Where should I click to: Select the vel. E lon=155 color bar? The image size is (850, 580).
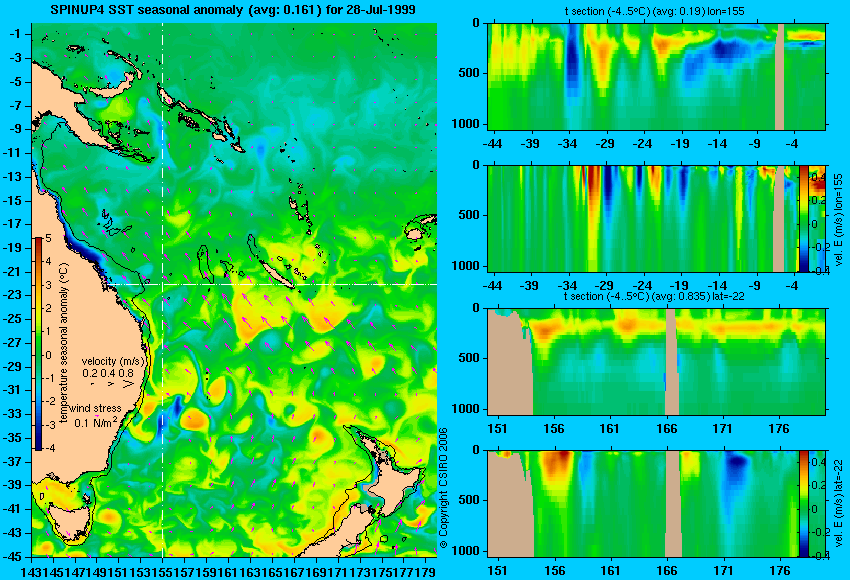tap(803, 218)
